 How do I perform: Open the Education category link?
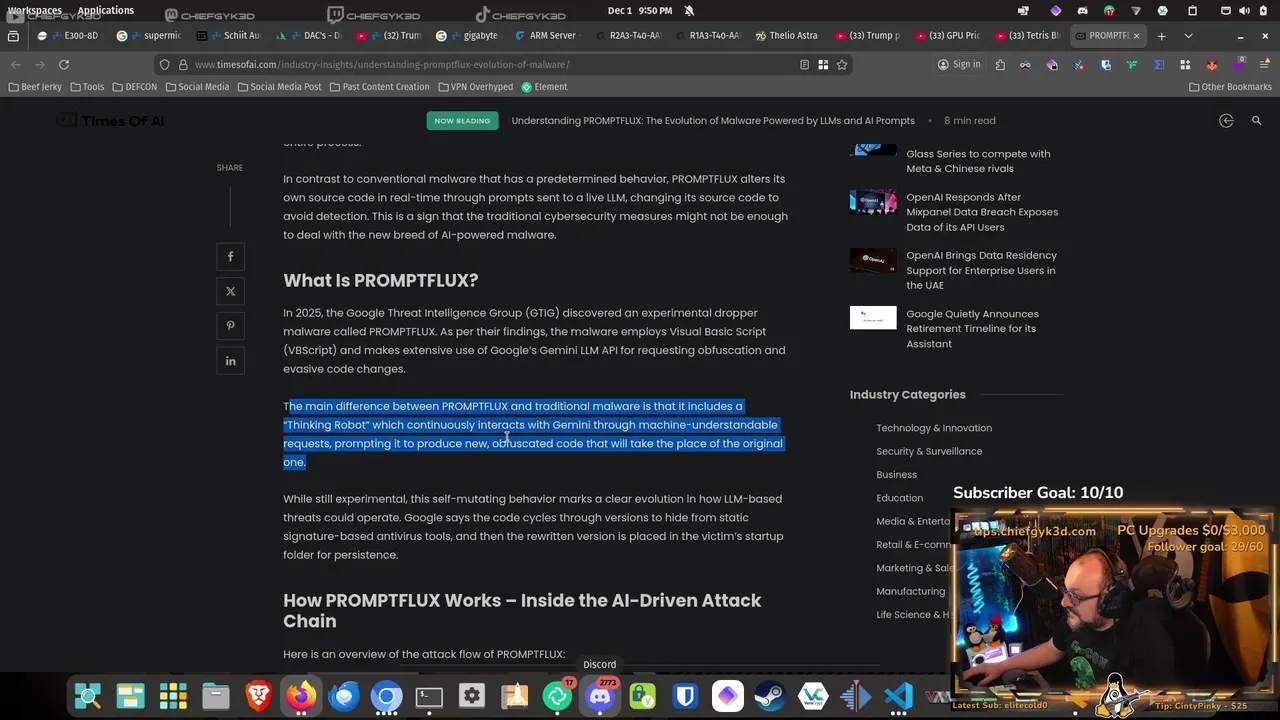tap(900, 498)
